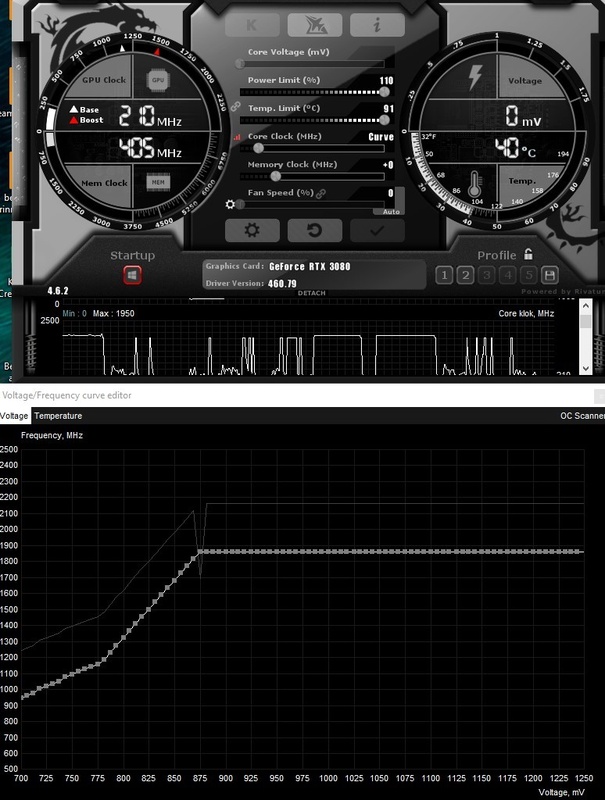Click the Power Limit slider handle

pyautogui.click(x=384, y=92)
